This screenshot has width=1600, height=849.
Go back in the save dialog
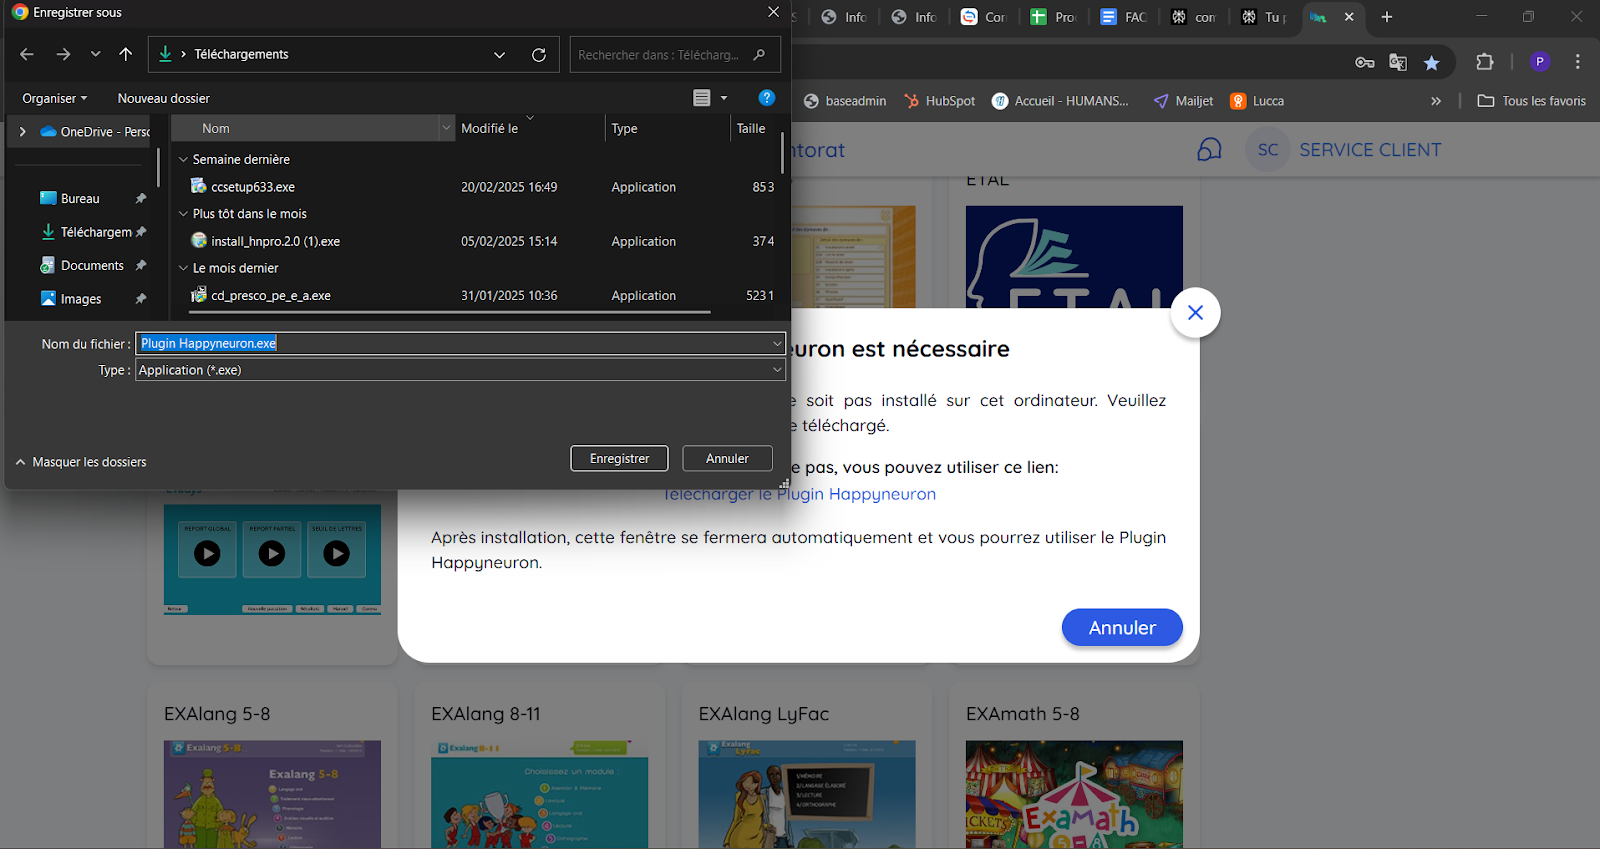click(x=27, y=54)
